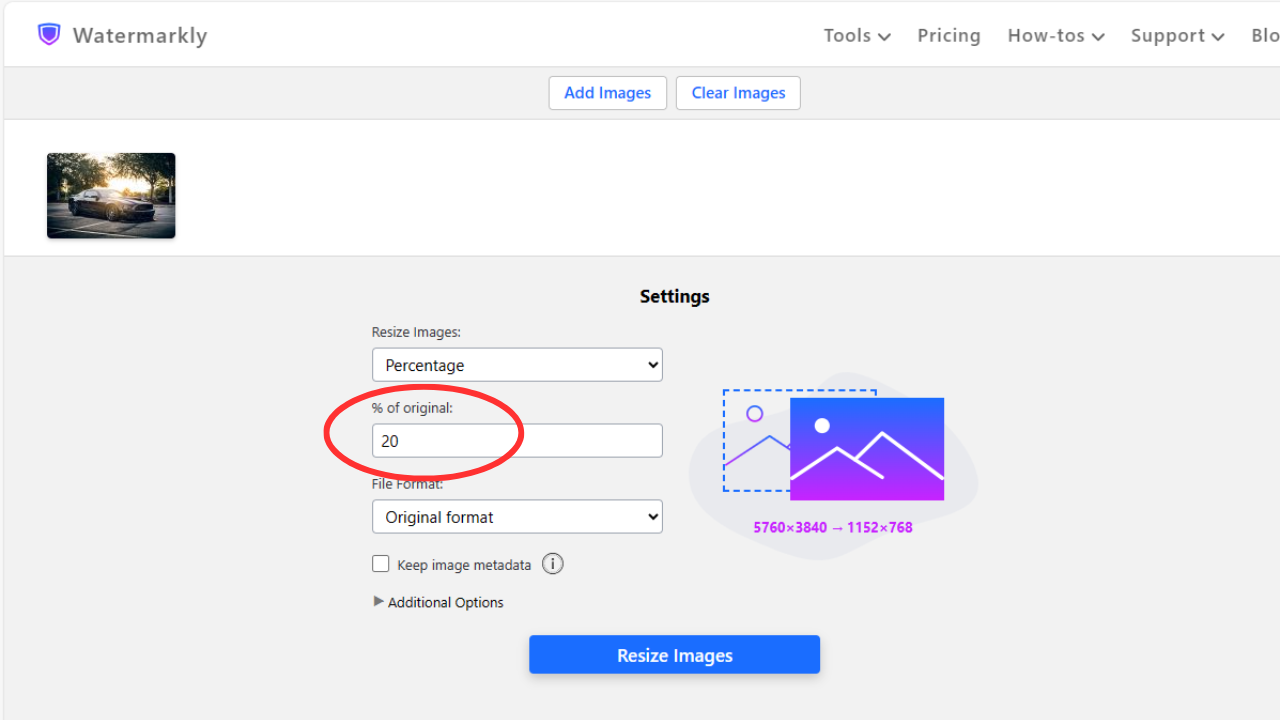Click the Watermarkly shield logo icon

click(49, 35)
